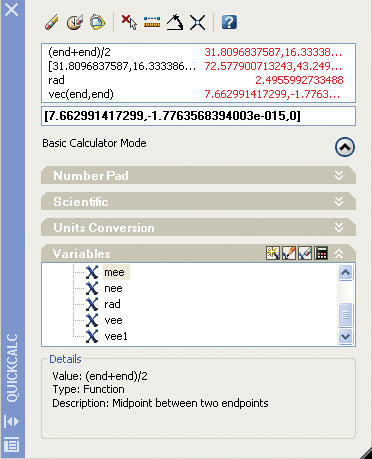Screen dimensions: 372x459
Task: Click the calculator expression input box
Action: (x=198, y=116)
